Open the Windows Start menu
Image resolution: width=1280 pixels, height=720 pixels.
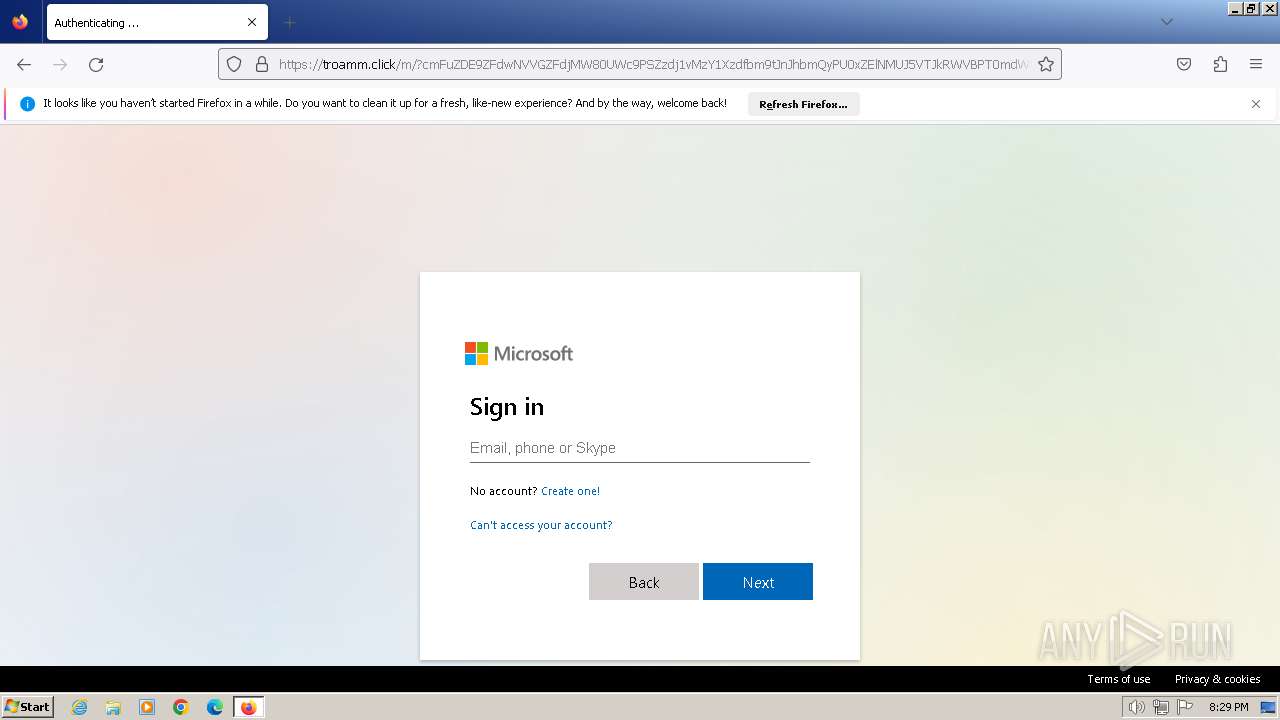click(28, 707)
